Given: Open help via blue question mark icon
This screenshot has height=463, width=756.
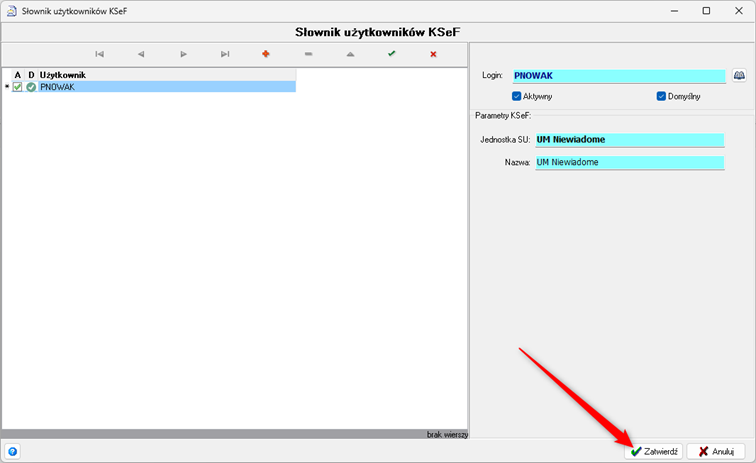Looking at the screenshot, I should pos(12,452).
